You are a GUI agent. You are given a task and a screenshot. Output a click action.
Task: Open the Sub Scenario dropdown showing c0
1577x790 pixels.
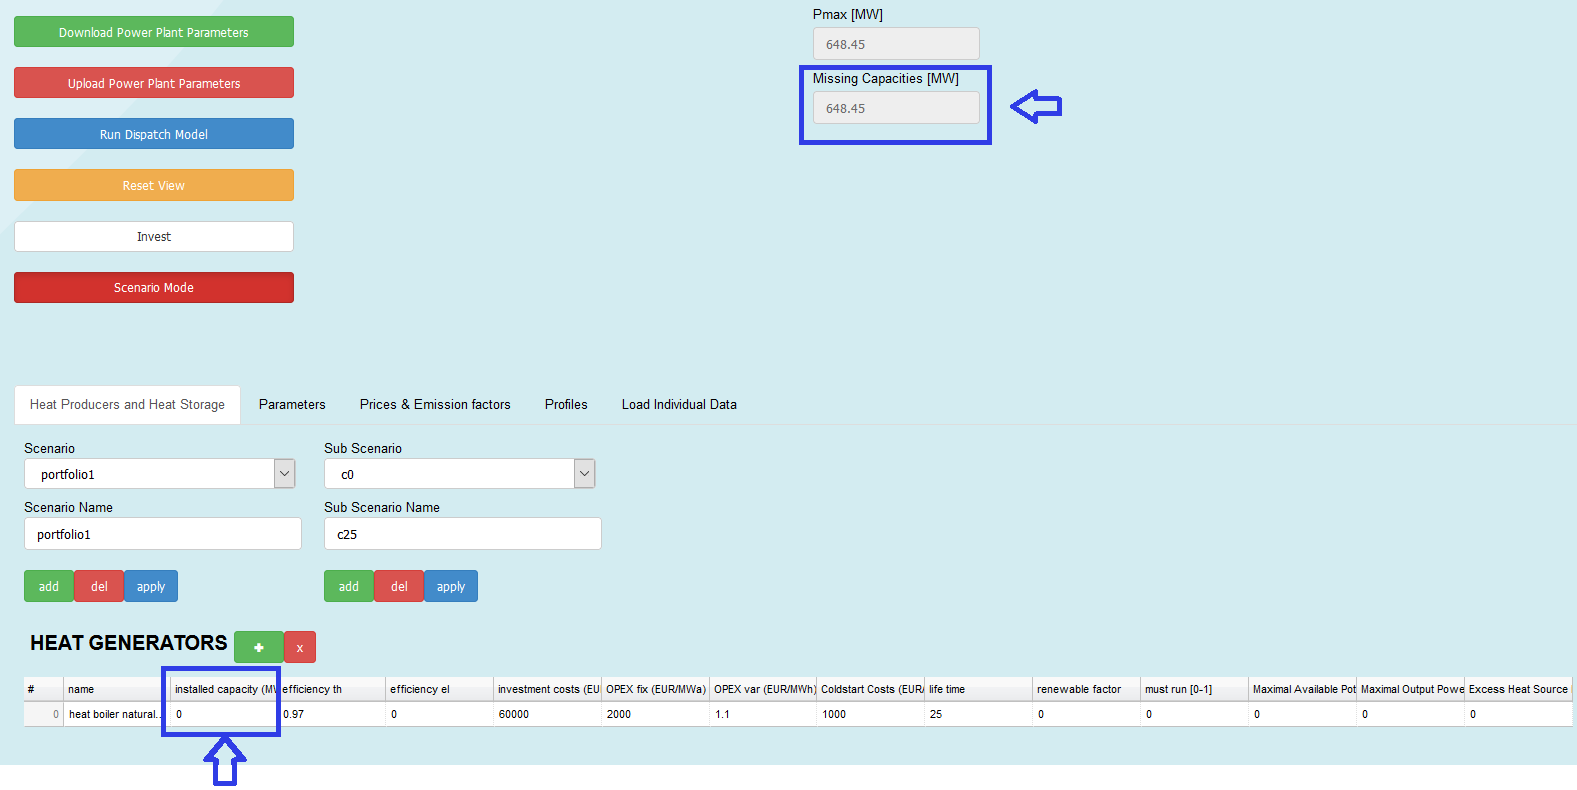tap(459, 474)
